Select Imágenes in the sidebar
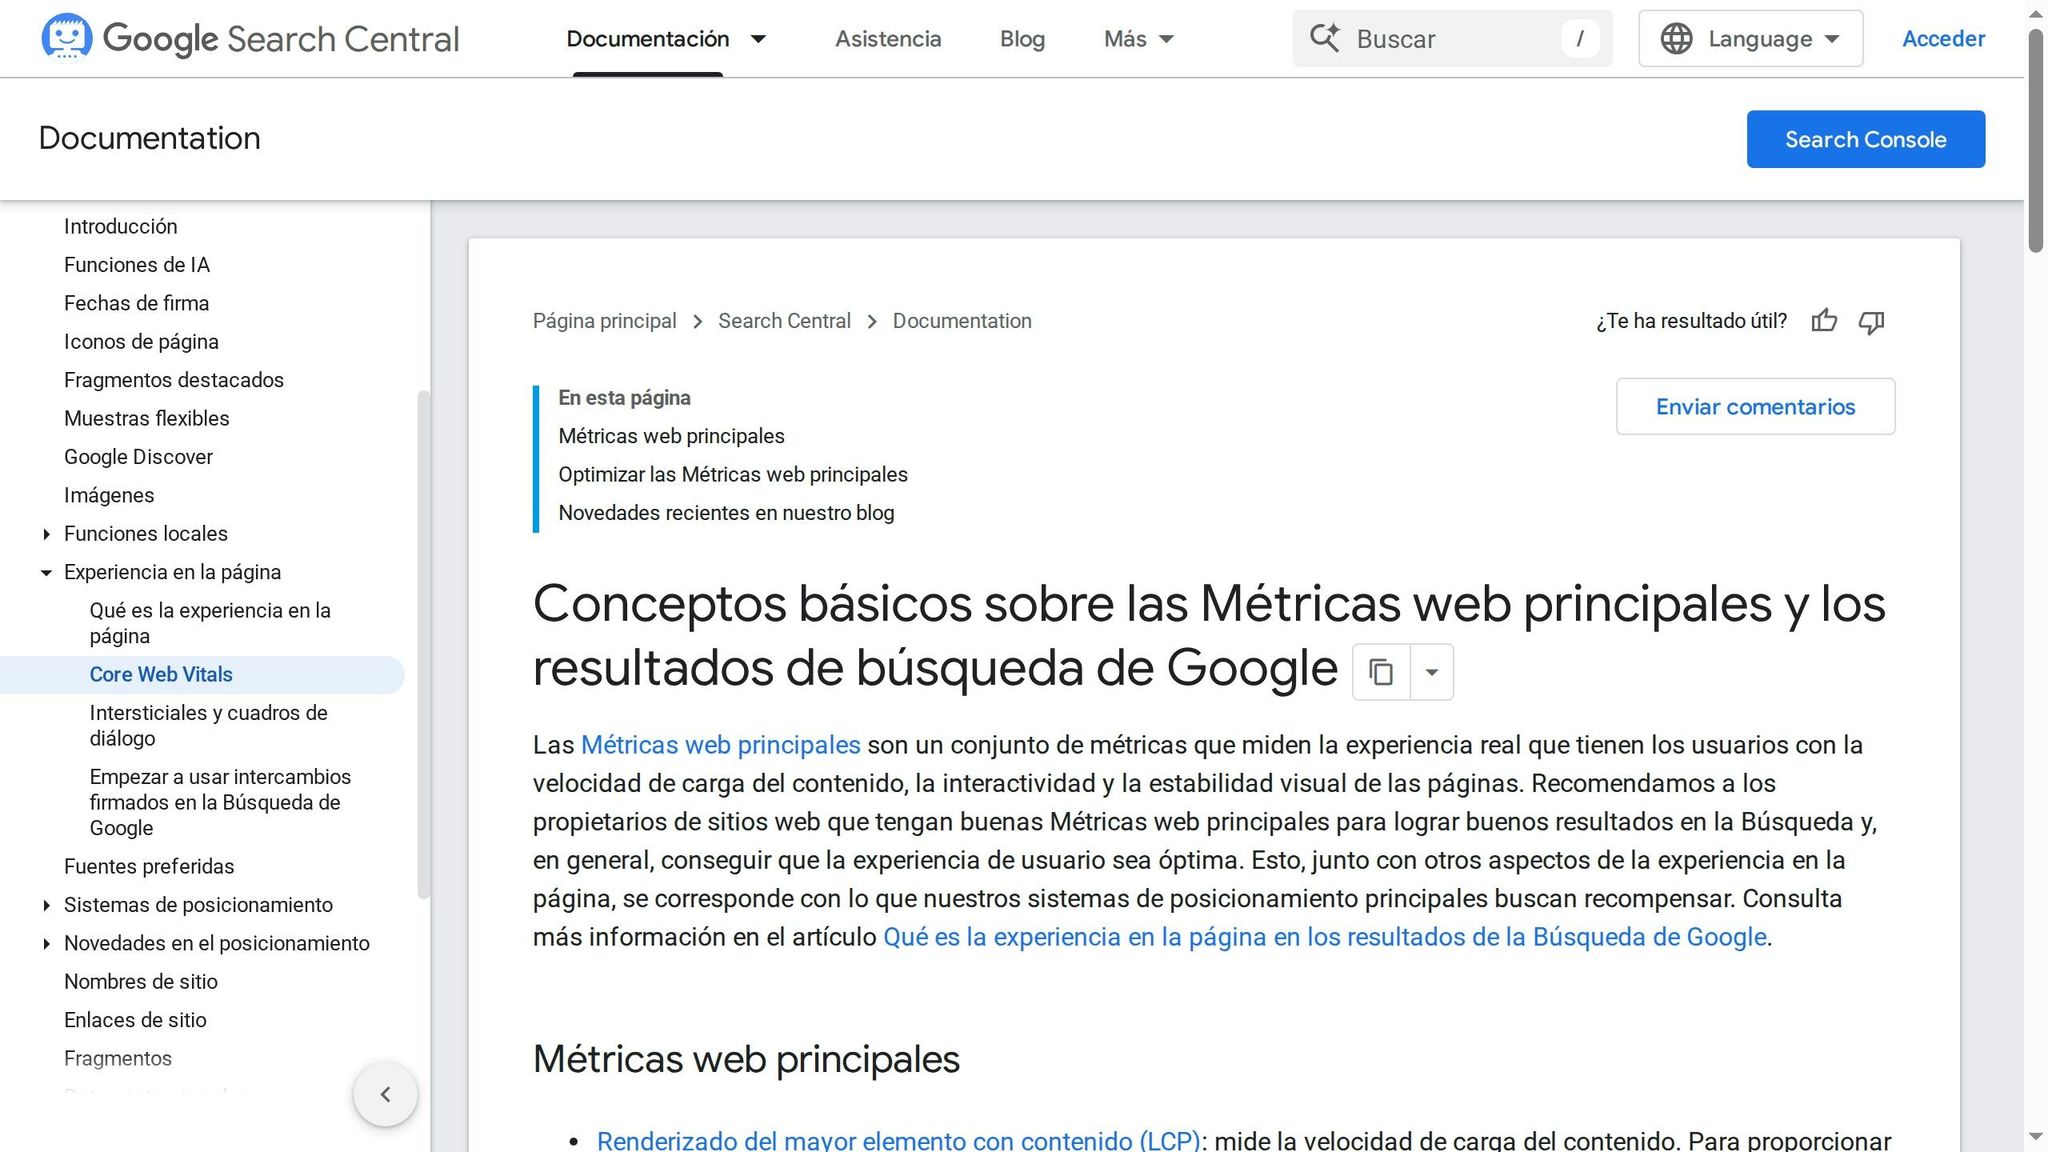The height and width of the screenshot is (1152, 2048). (x=109, y=495)
